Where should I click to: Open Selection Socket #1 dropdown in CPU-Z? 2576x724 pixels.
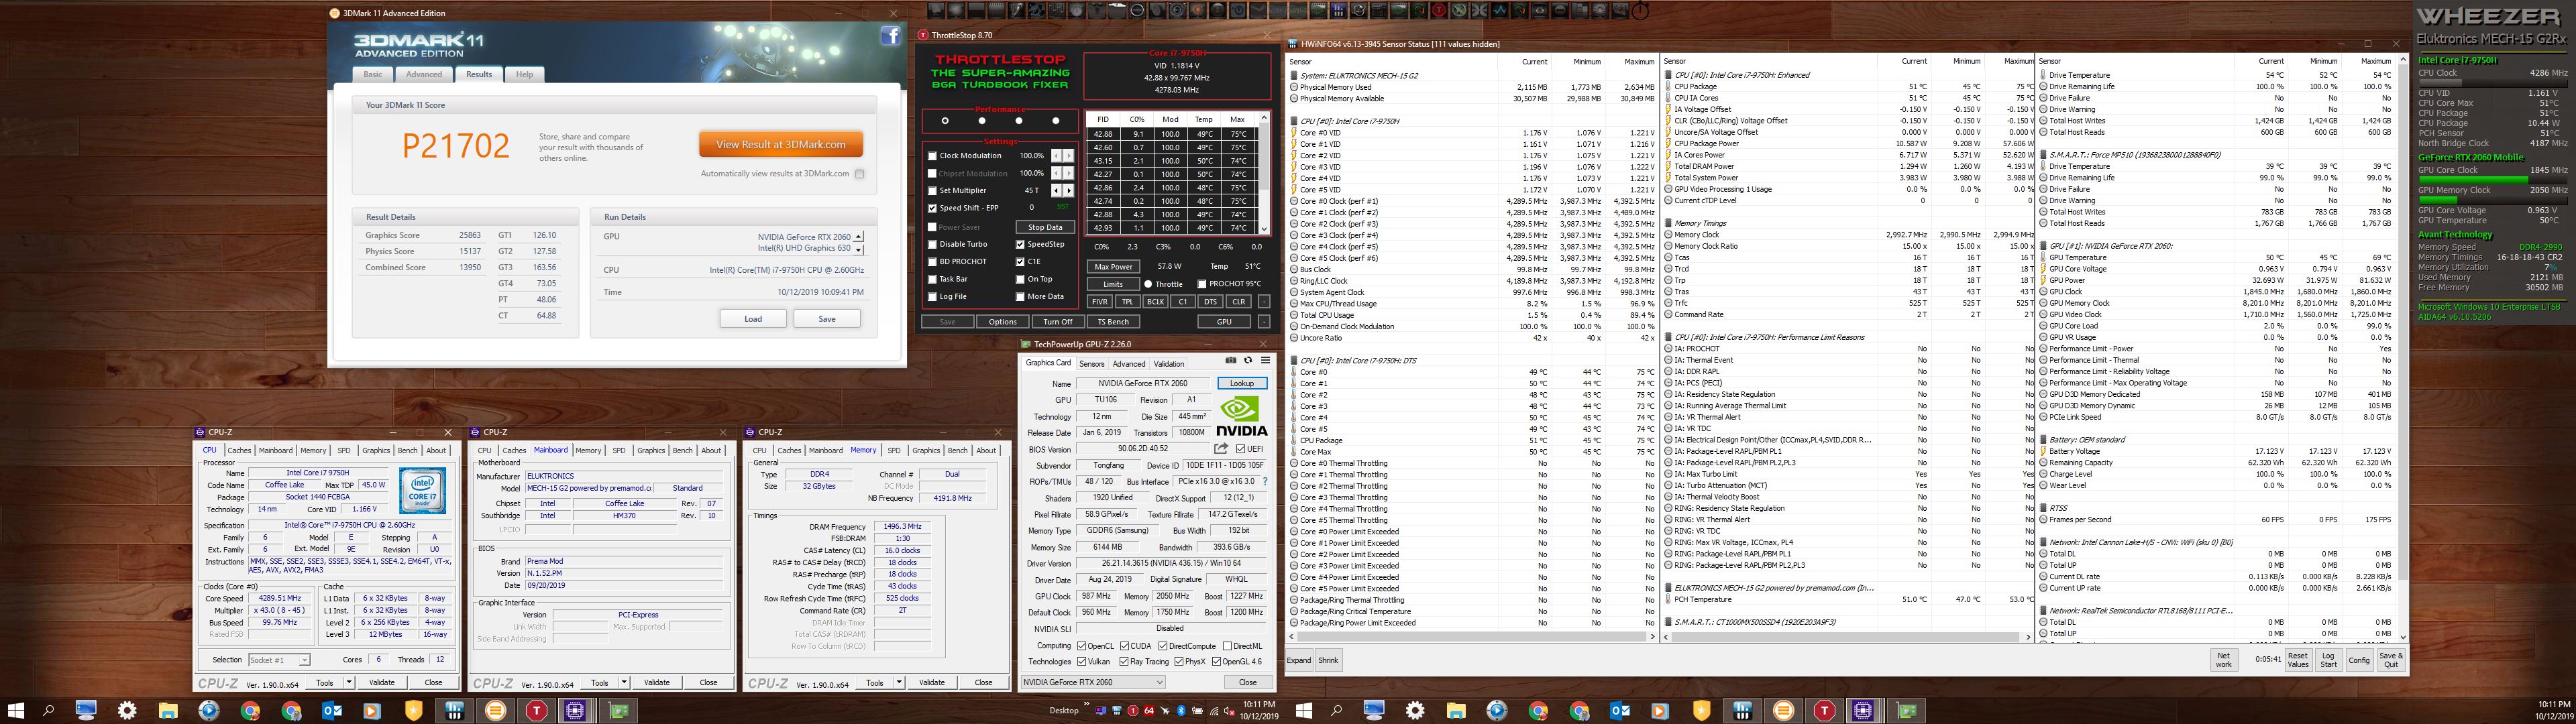click(279, 660)
